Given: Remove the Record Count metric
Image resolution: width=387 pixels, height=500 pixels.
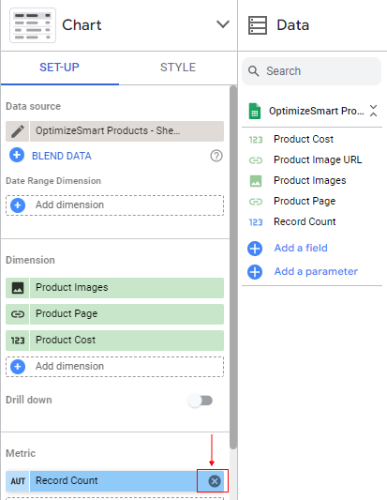Looking at the screenshot, I should tap(214, 481).
